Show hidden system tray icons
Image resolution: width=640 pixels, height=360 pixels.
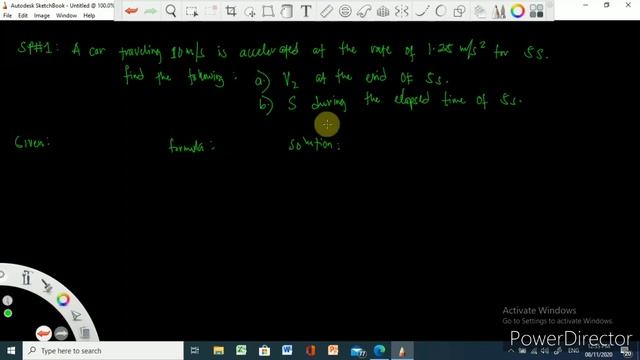(511, 351)
